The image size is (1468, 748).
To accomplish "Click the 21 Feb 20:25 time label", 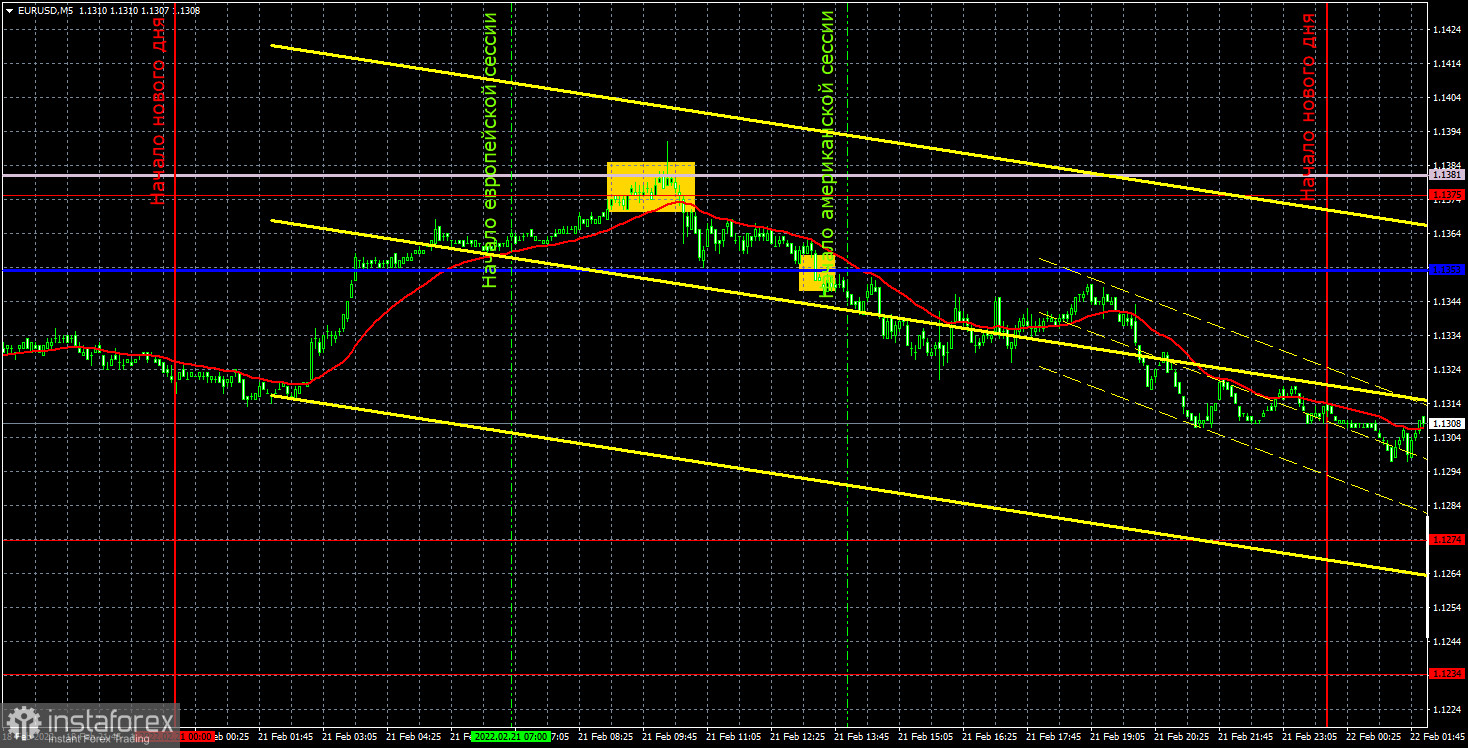I will pyautogui.click(x=1184, y=736).
